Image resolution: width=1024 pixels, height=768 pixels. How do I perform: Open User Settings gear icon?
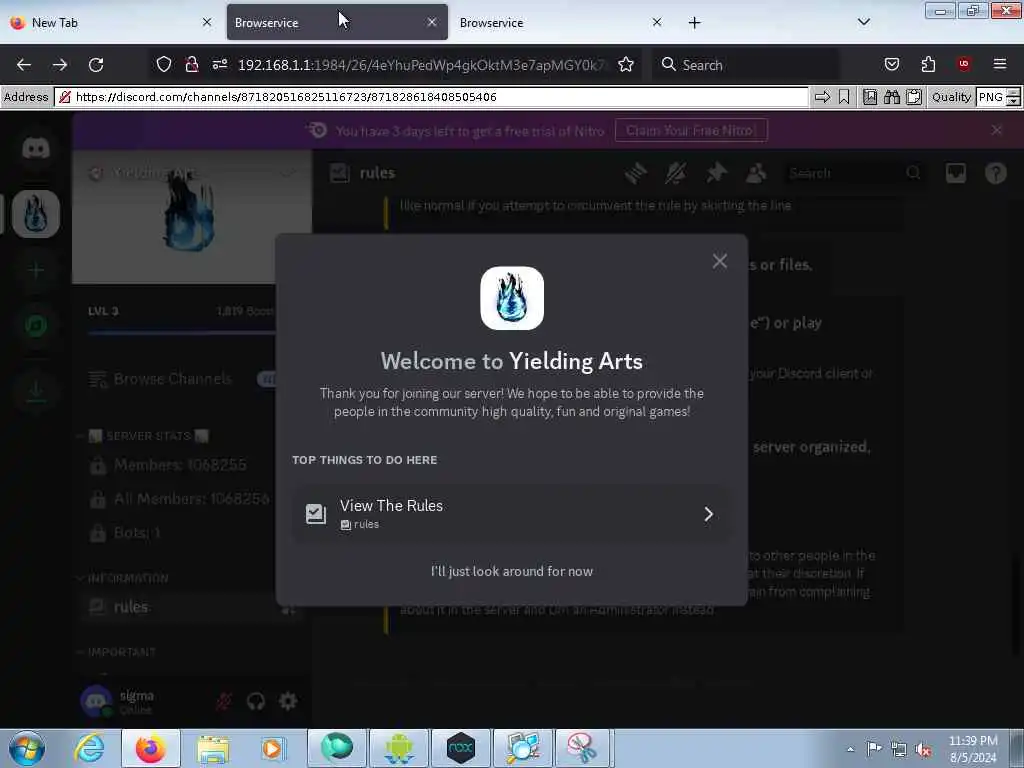288,701
